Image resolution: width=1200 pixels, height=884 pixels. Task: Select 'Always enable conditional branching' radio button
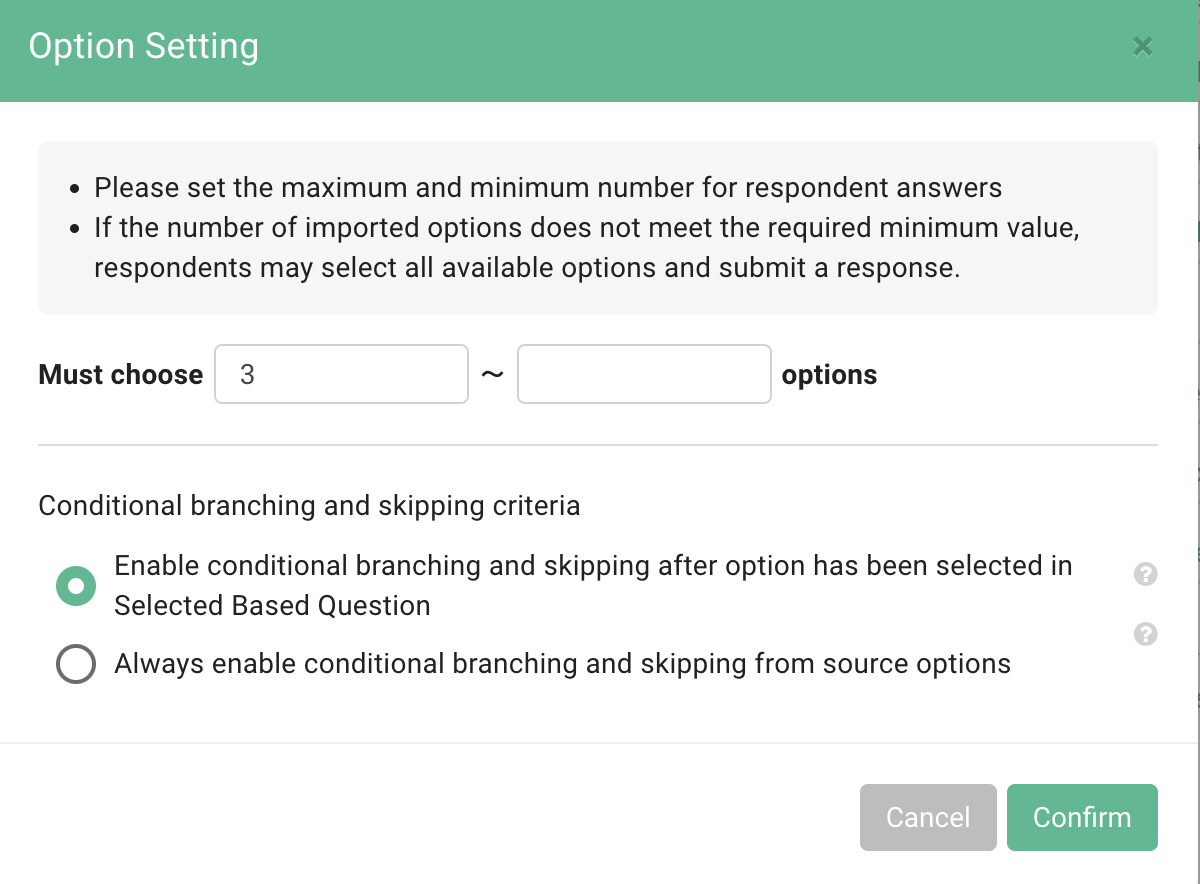point(76,664)
